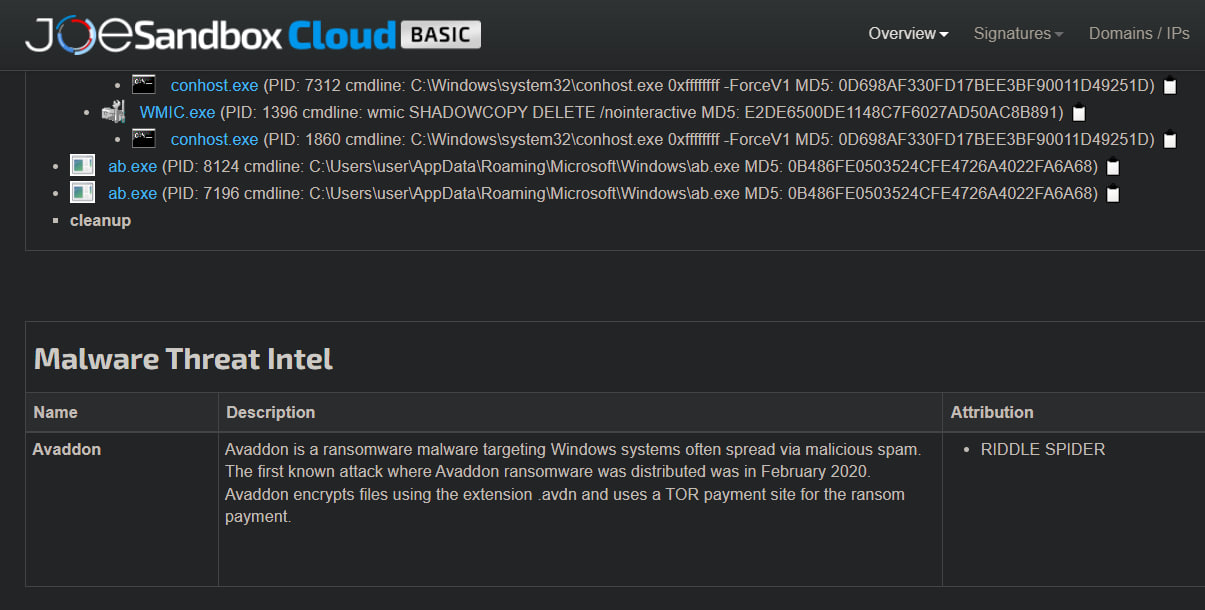The width and height of the screenshot is (1205, 610).
Task: Expand the Signatures dropdown menu
Action: point(1018,34)
